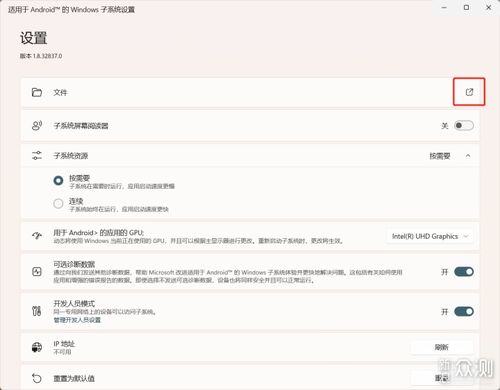Open the 管理开发人员设置 link
The width and height of the screenshot is (500, 390).
(x=77, y=320)
